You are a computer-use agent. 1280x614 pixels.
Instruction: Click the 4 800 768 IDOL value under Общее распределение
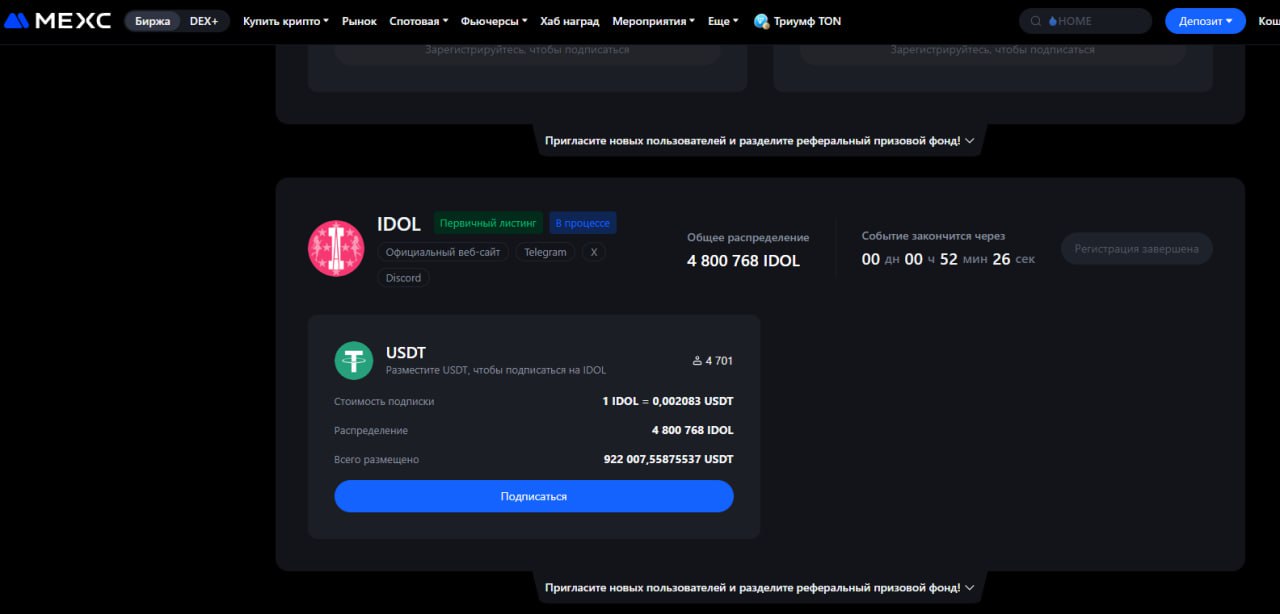click(744, 261)
